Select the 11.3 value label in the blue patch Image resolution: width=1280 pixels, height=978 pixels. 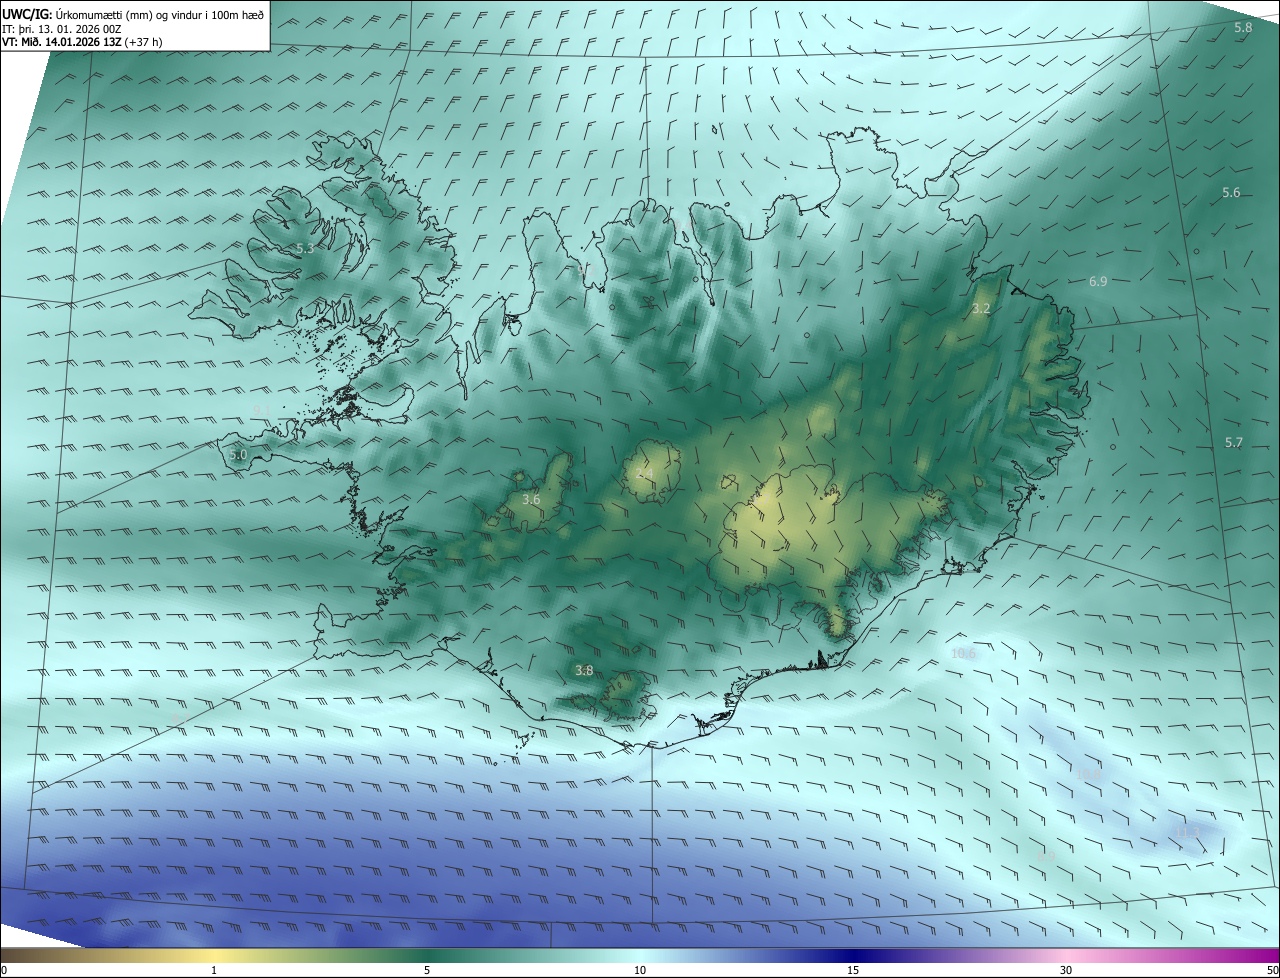(x=1187, y=832)
